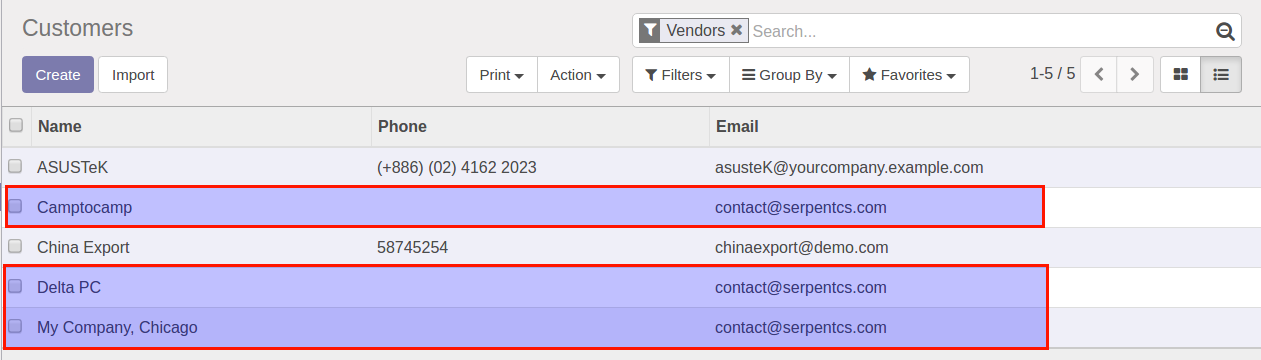
Task: Switch to list view
Action: [x=1221, y=74]
